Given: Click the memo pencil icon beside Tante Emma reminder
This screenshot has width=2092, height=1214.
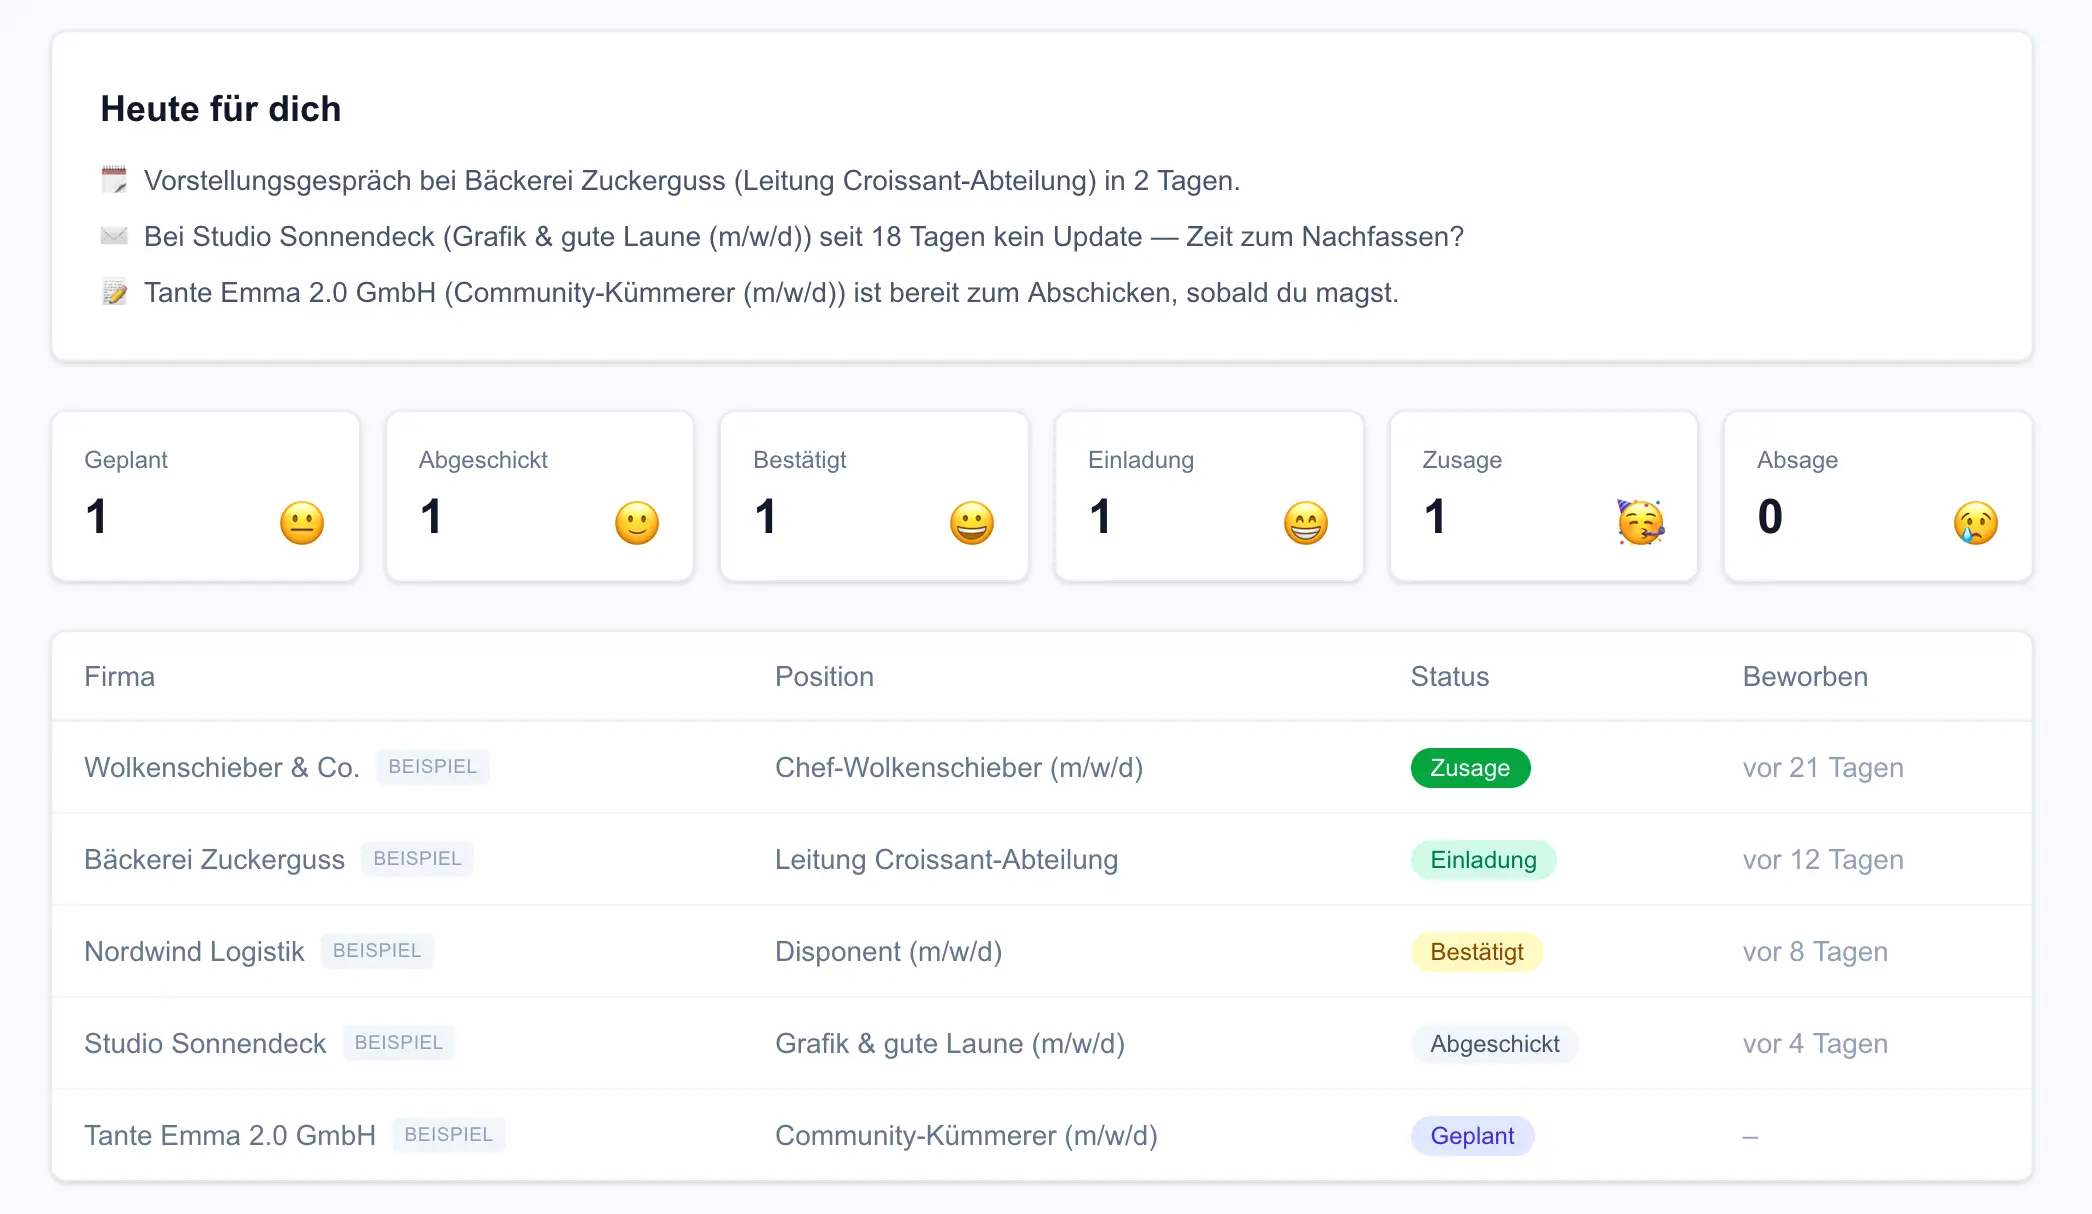Looking at the screenshot, I should [x=114, y=293].
